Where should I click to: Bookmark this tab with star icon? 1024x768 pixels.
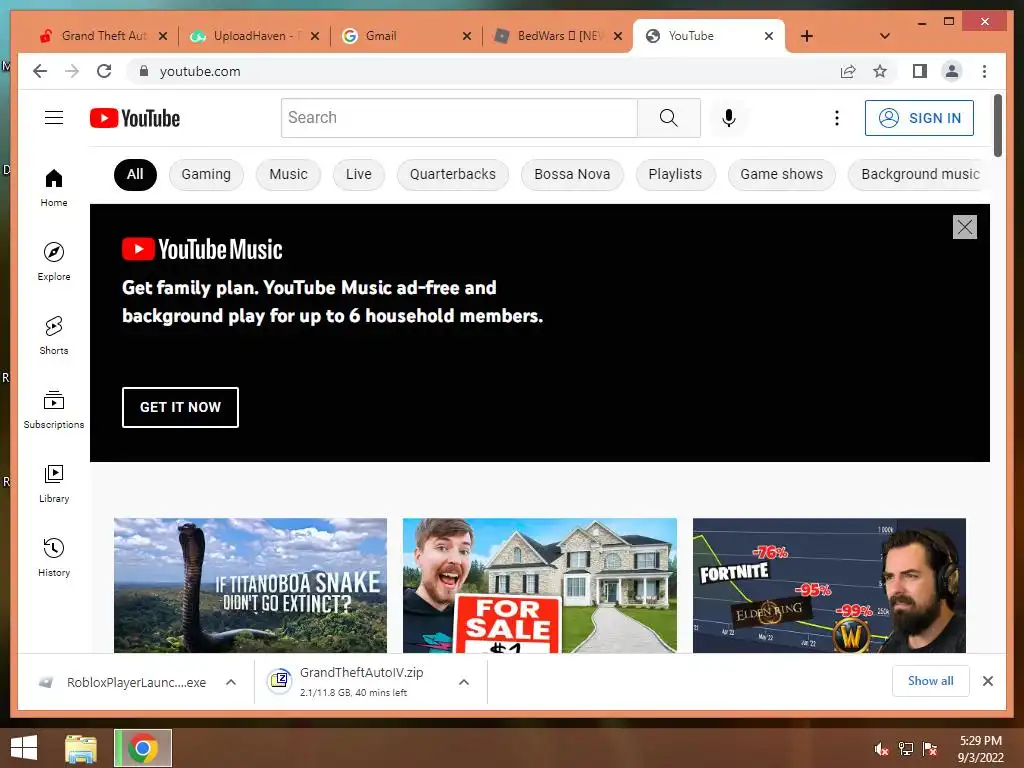(x=880, y=71)
